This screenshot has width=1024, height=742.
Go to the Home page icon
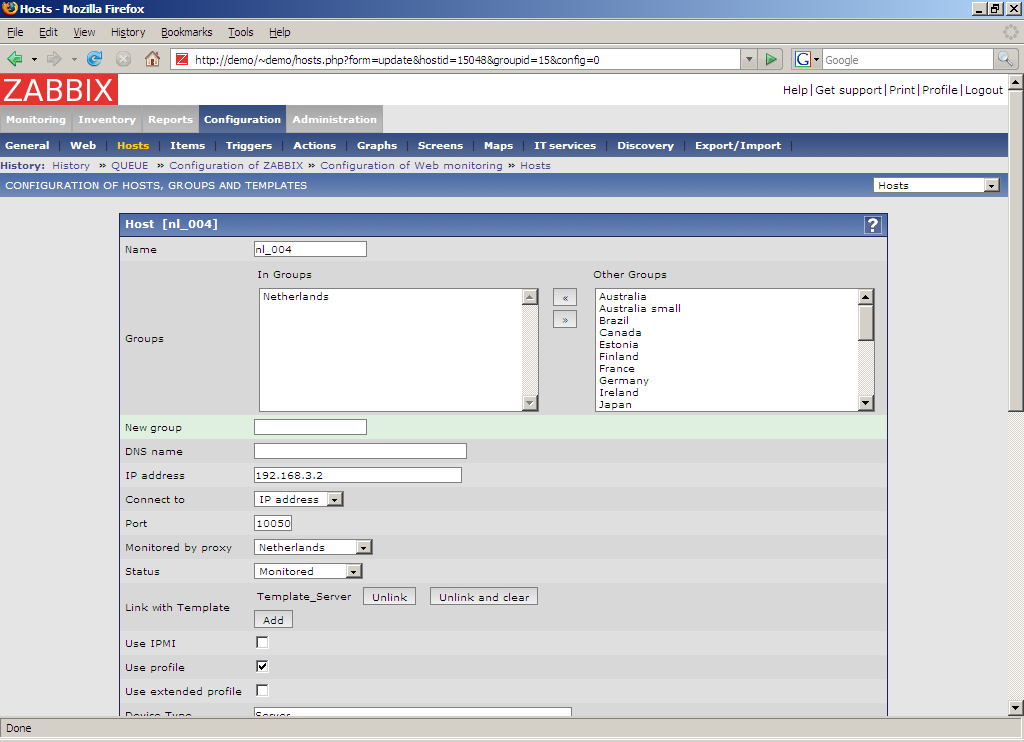tap(152, 59)
